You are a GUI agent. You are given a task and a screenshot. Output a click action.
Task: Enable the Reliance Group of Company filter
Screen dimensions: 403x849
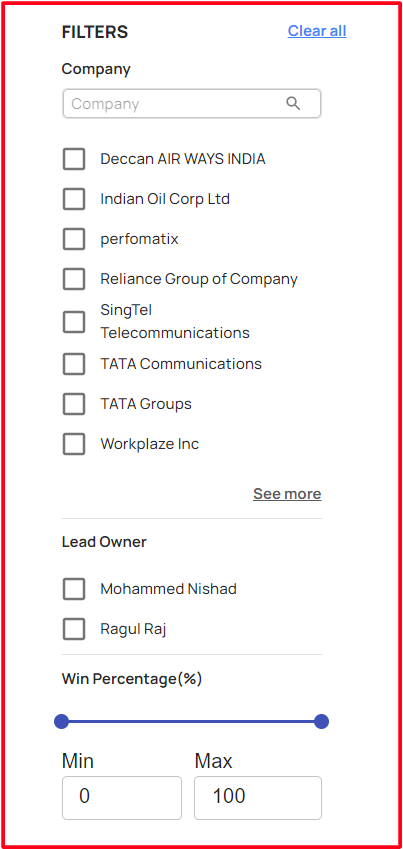click(x=74, y=279)
